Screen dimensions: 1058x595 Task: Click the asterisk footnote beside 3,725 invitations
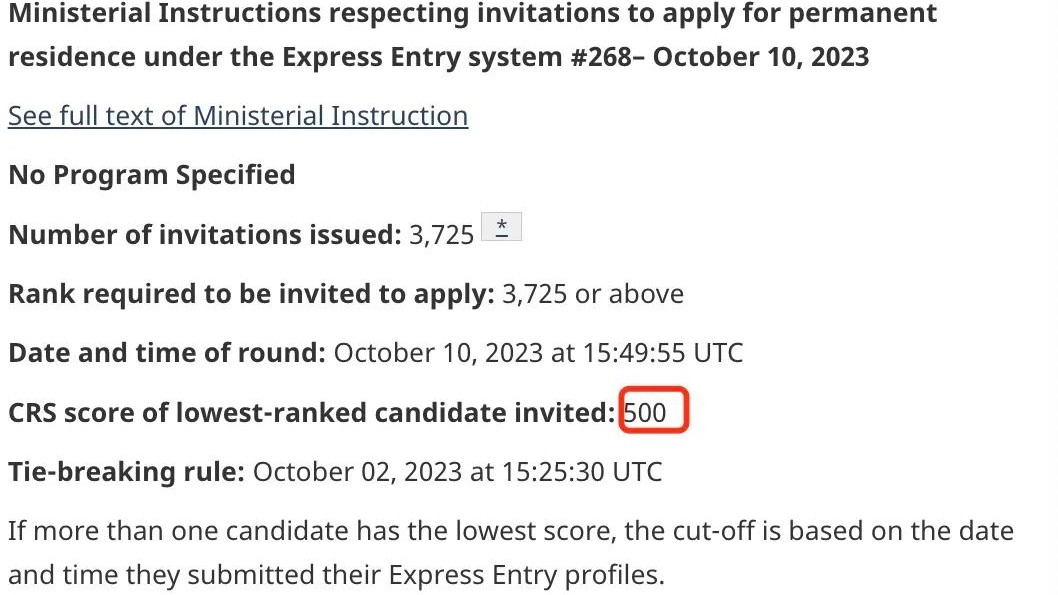point(502,229)
